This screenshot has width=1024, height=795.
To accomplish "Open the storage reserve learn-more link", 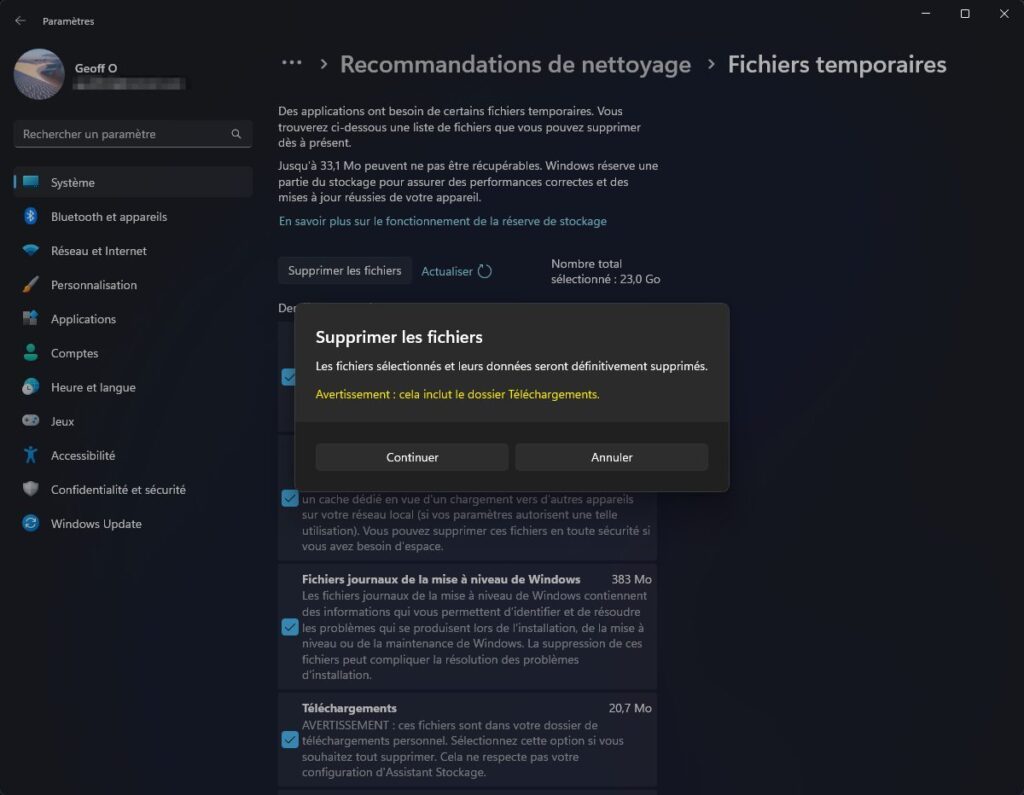I will 443,221.
